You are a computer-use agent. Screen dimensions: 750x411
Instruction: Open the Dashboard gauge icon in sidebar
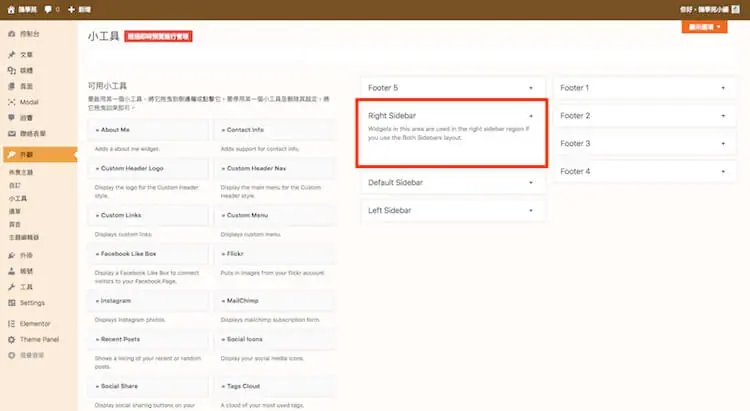coord(12,34)
